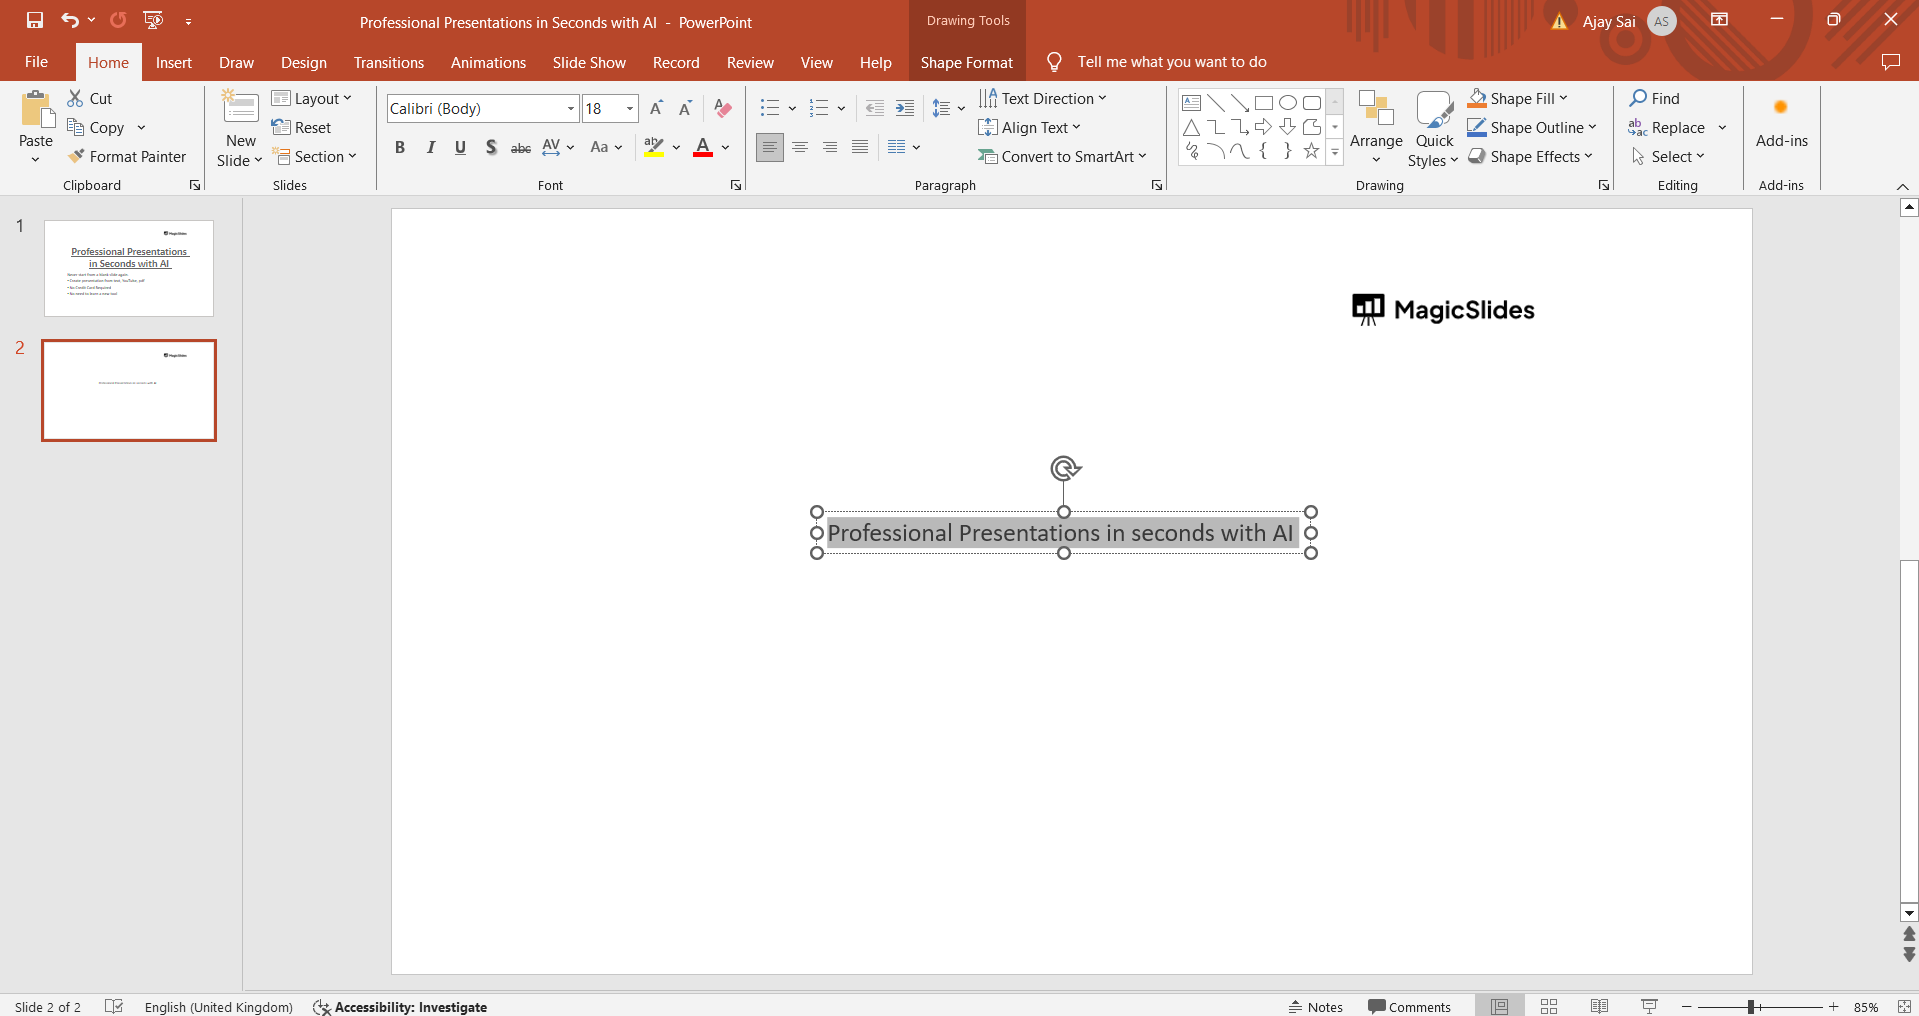Viewport: 1919px width, 1016px height.
Task: Click Accessibility: Investigate in status bar
Action: coord(400,1006)
